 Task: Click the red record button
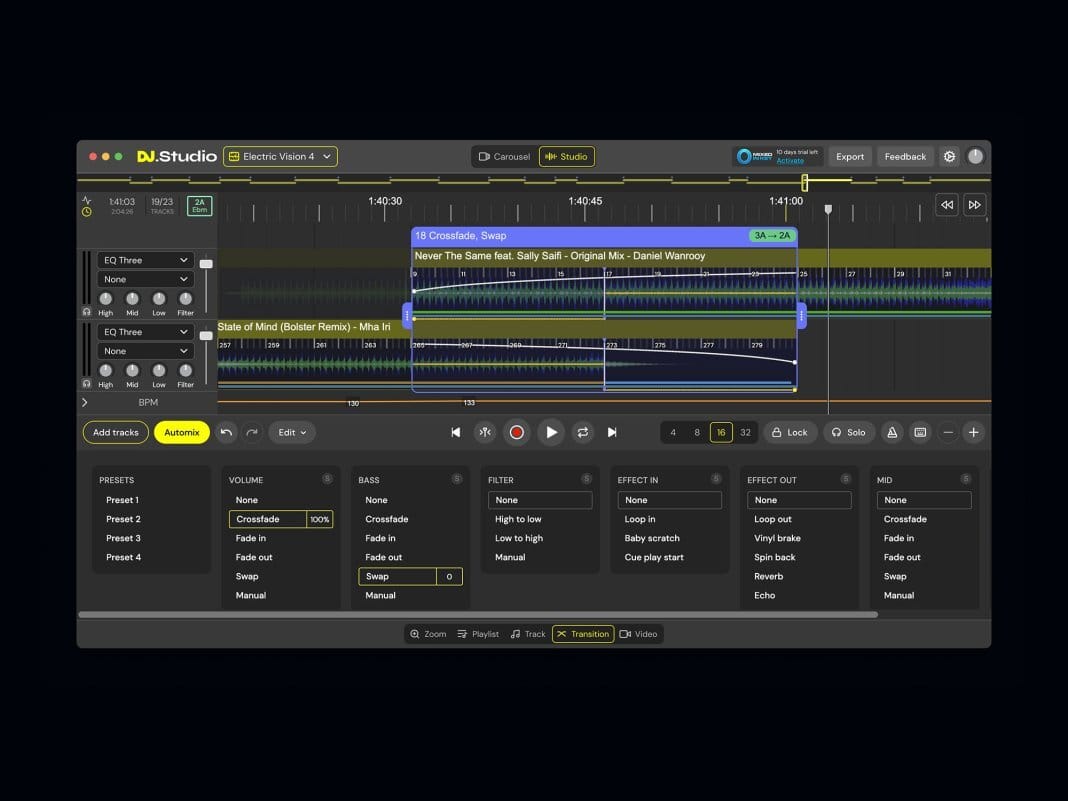(516, 432)
